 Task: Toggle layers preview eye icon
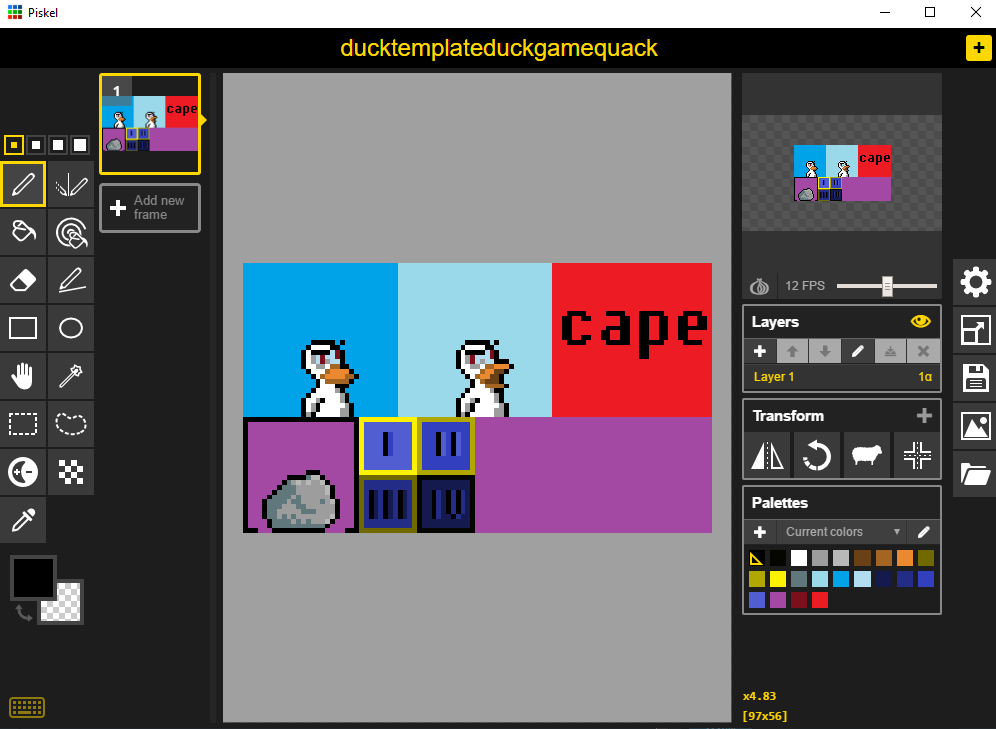(920, 321)
